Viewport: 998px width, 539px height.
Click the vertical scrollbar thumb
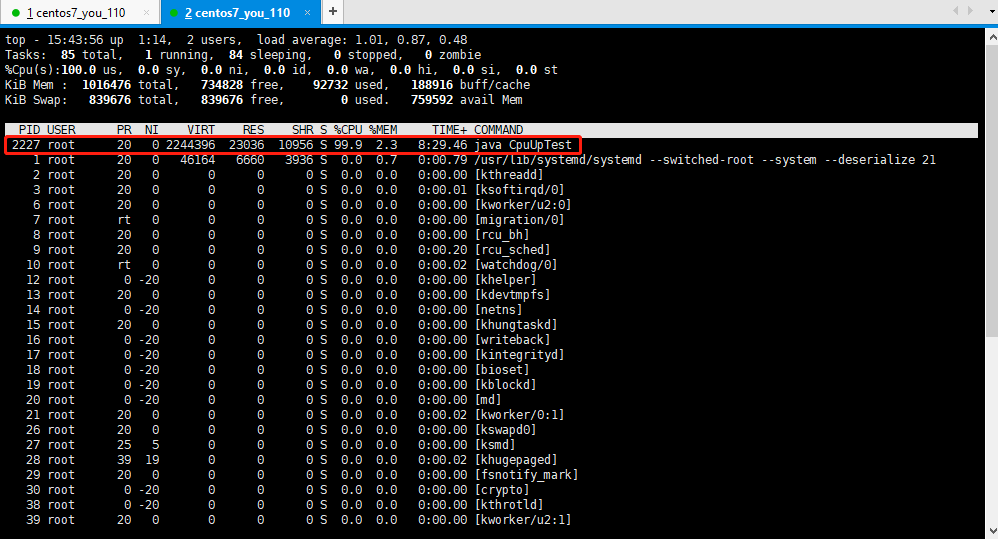992,191
